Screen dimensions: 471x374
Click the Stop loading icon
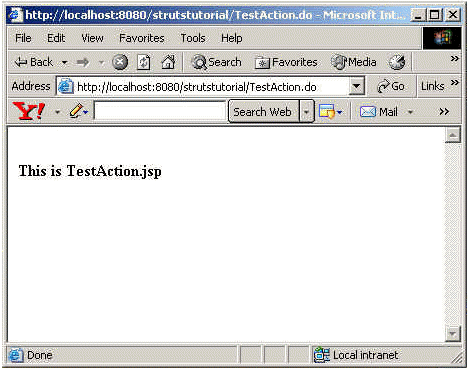click(x=120, y=62)
